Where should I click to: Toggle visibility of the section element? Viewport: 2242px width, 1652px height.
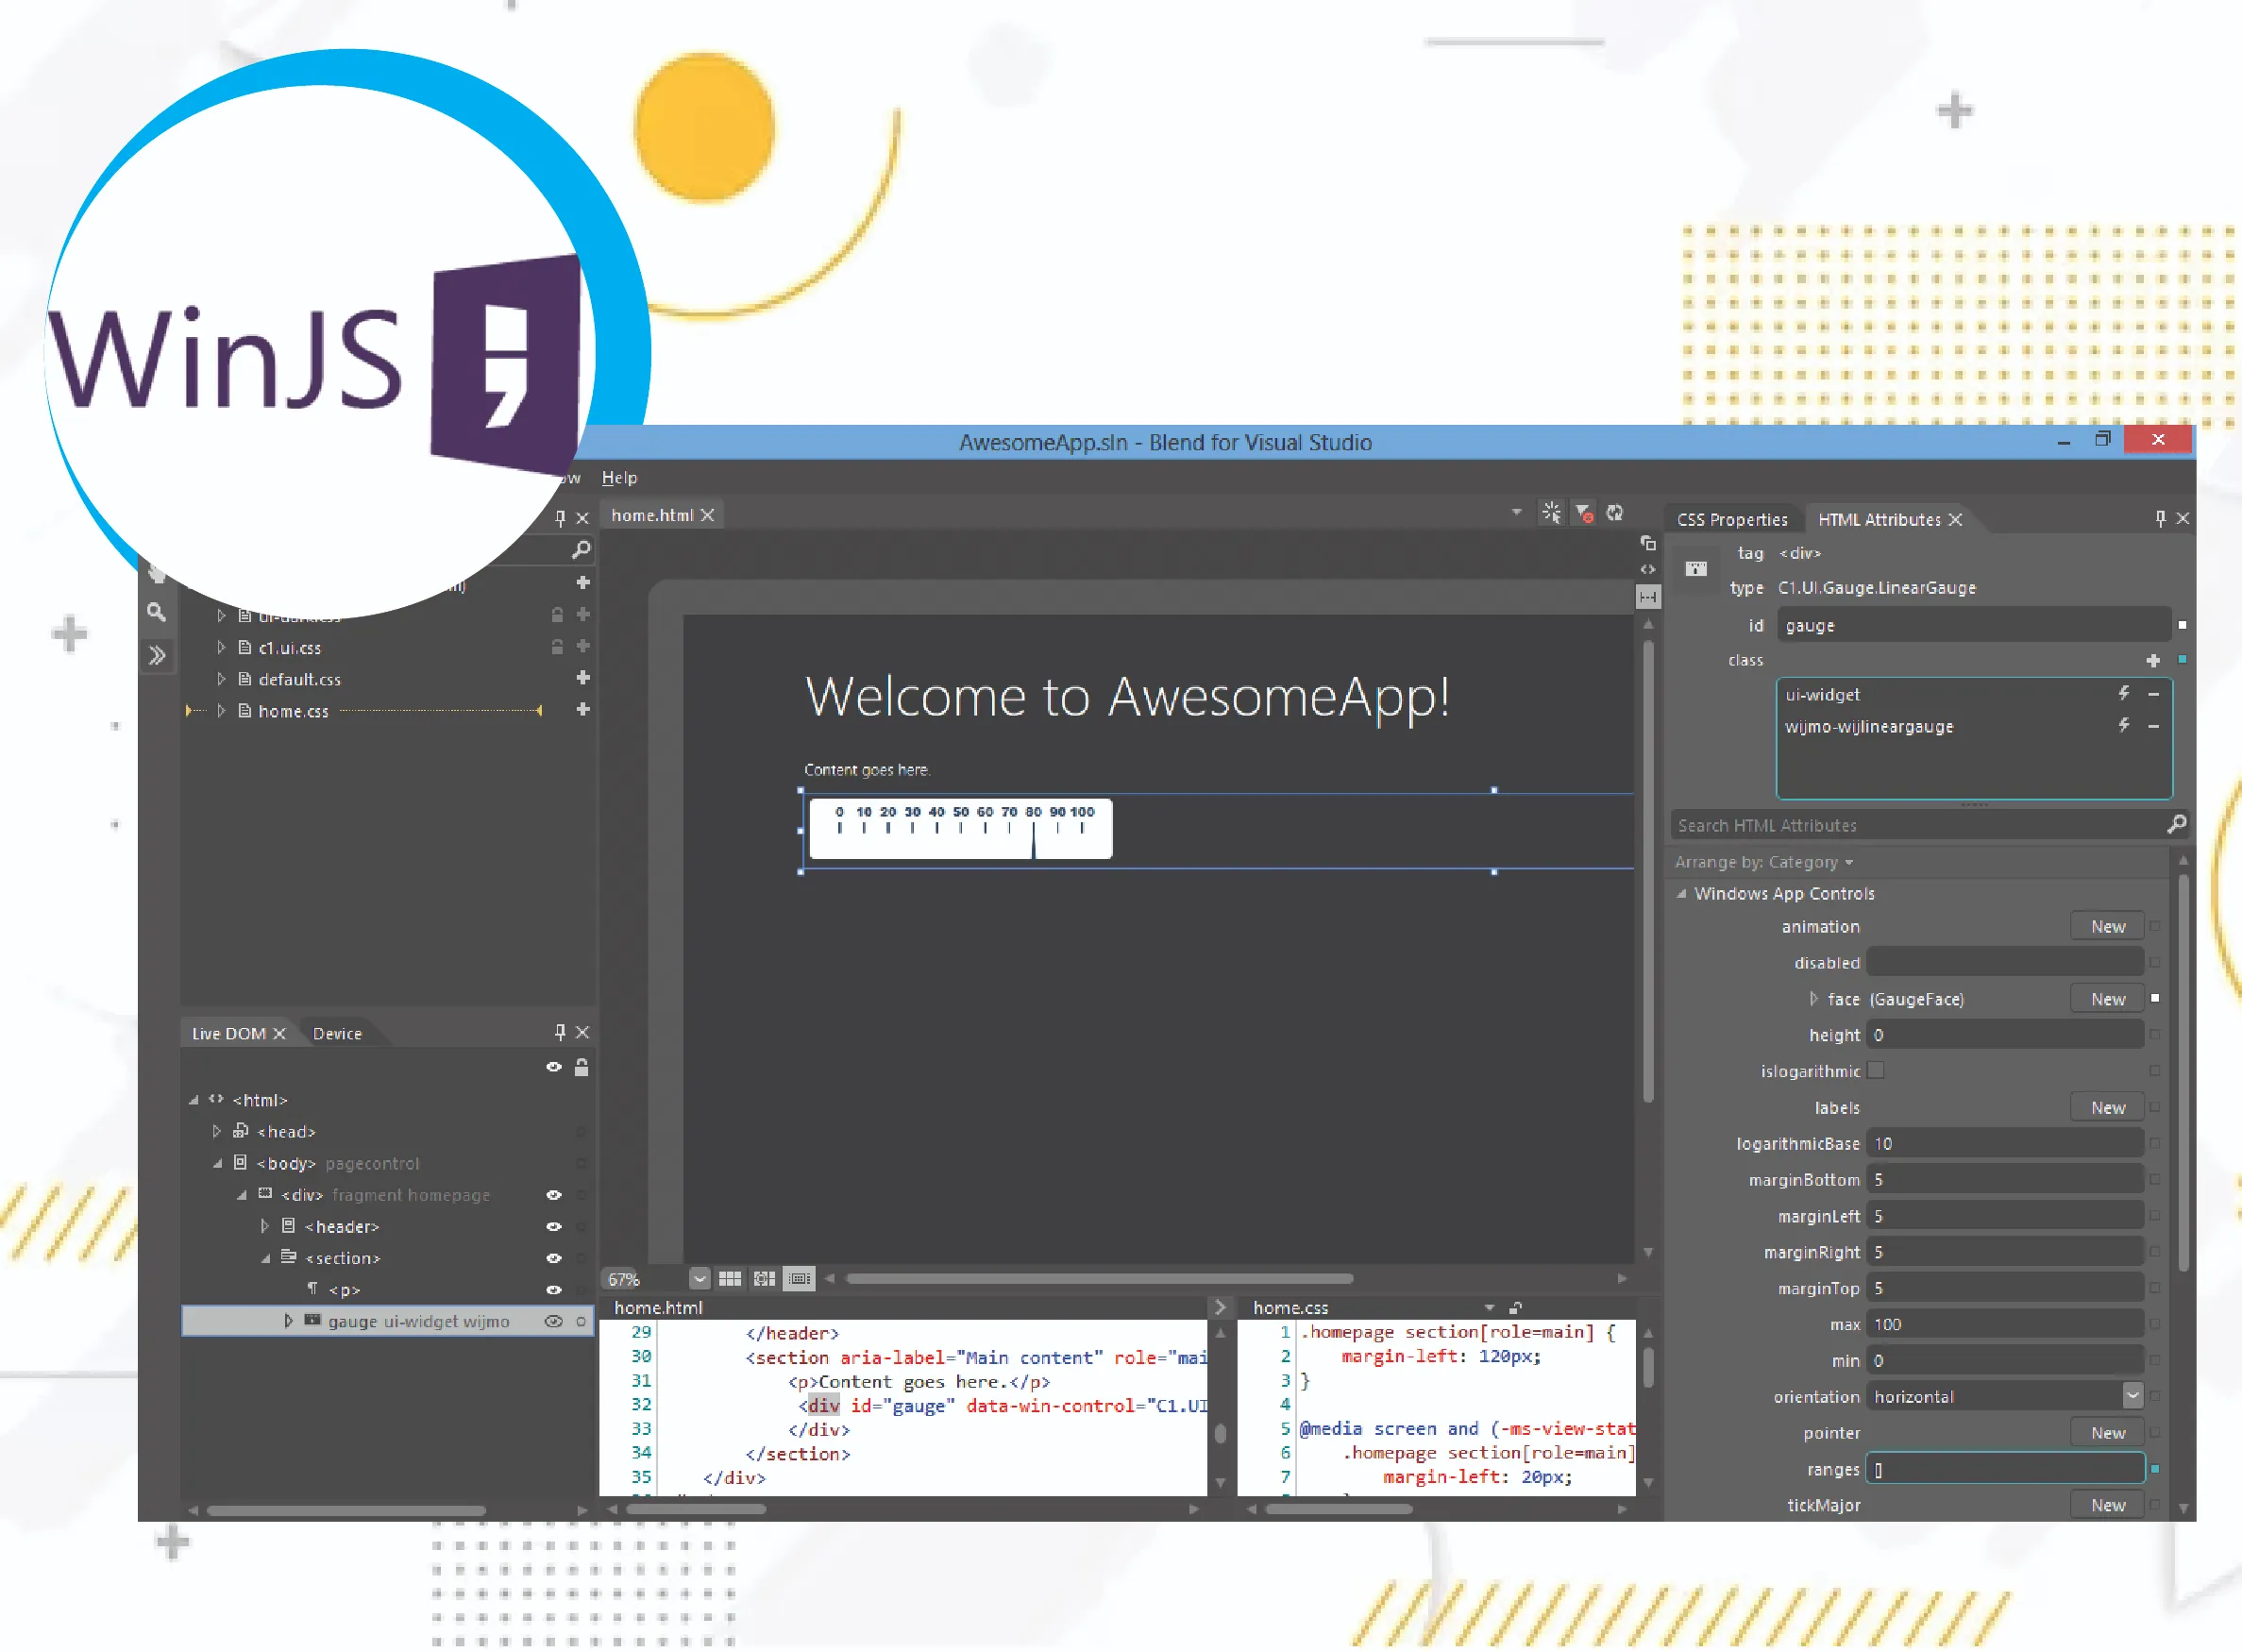554,1259
